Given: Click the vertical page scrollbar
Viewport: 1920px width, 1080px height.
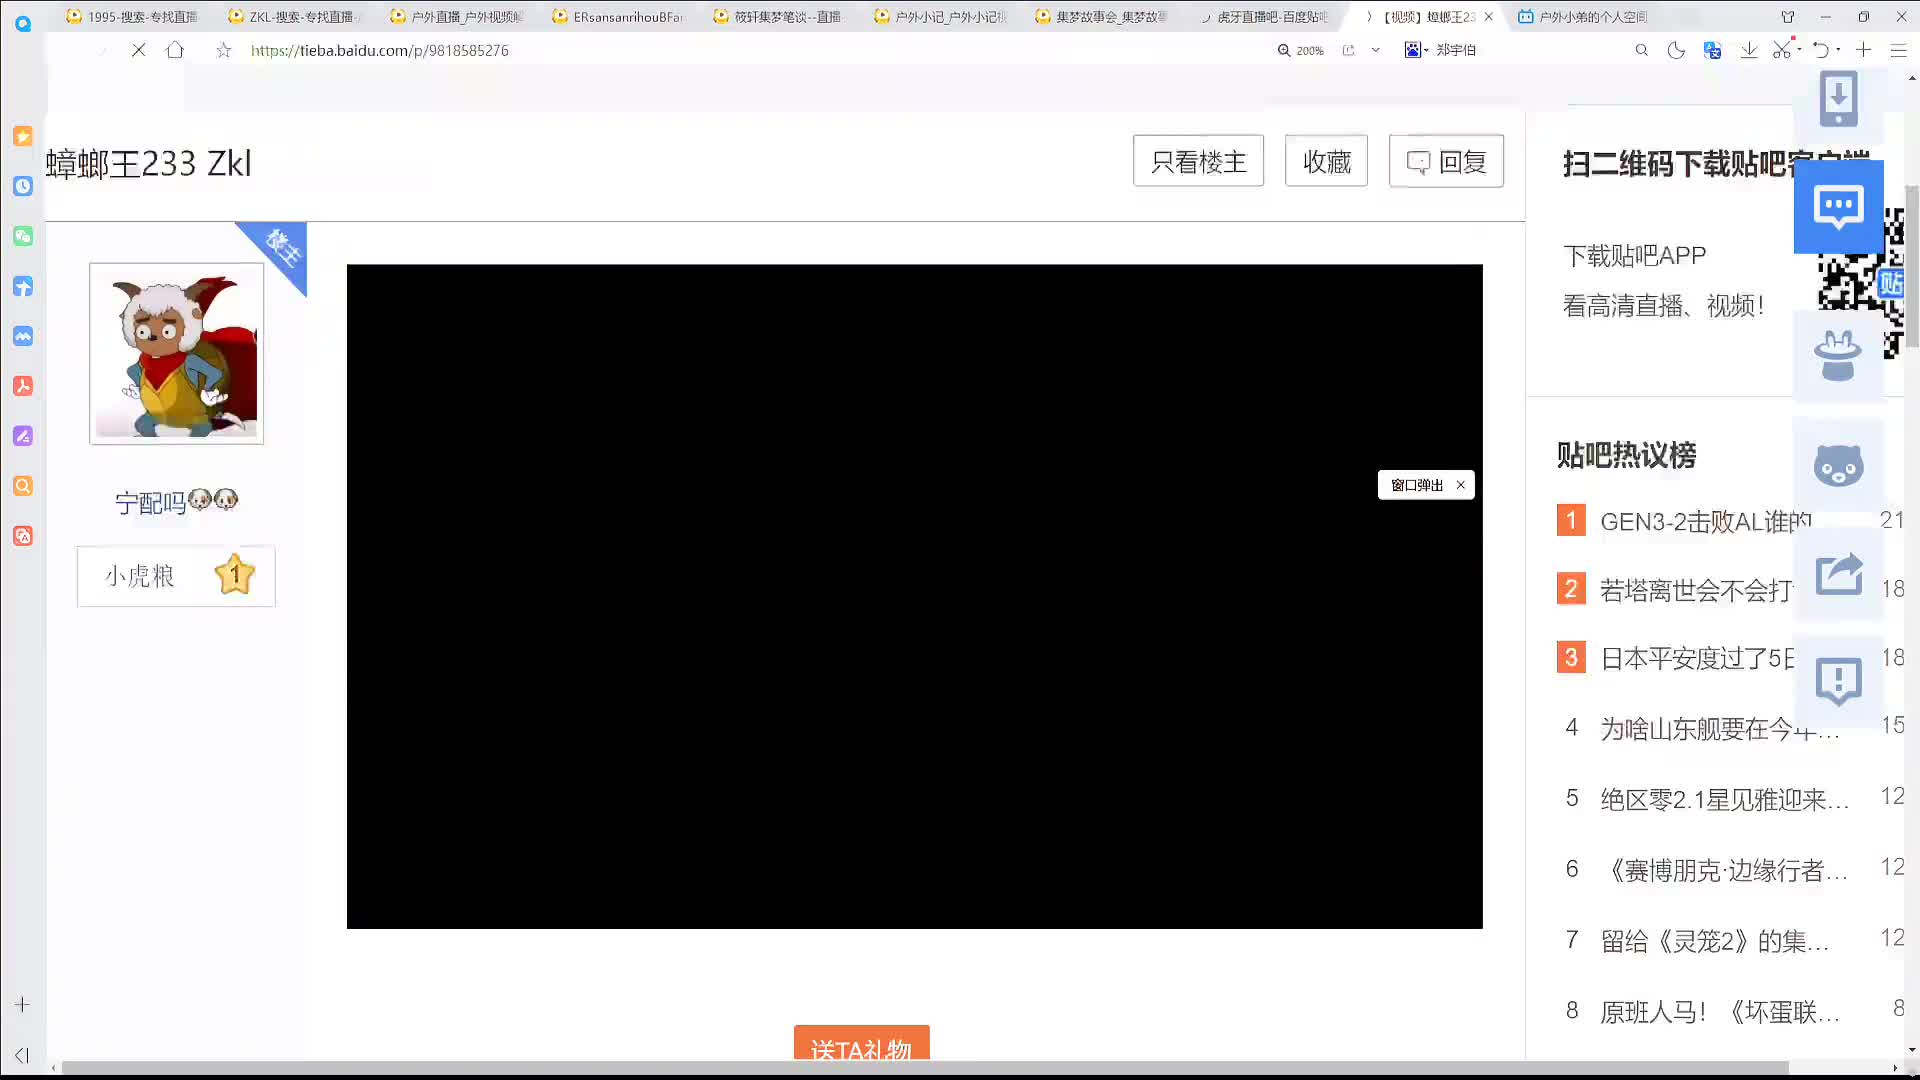Looking at the screenshot, I should pyautogui.click(x=1912, y=266).
